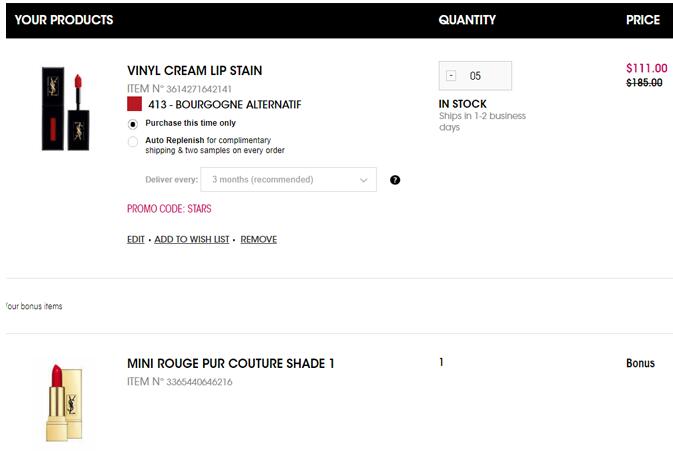Open the Deliver every frequency dropdown
The image size is (673, 456).
tap(288, 179)
